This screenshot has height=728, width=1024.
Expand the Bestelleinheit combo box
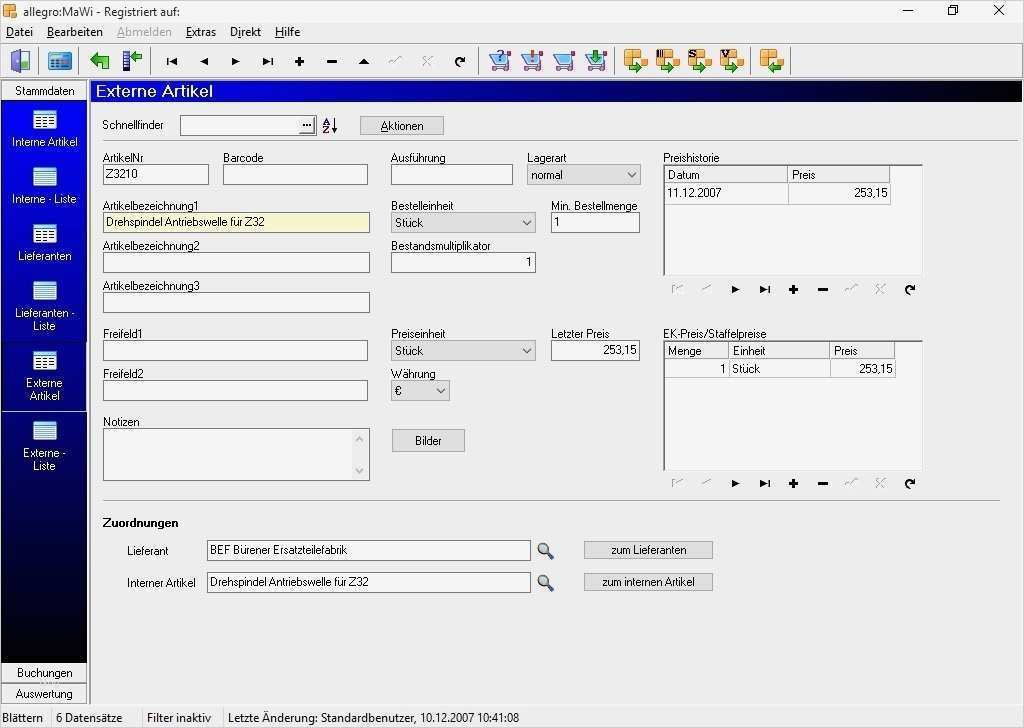point(525,222)
